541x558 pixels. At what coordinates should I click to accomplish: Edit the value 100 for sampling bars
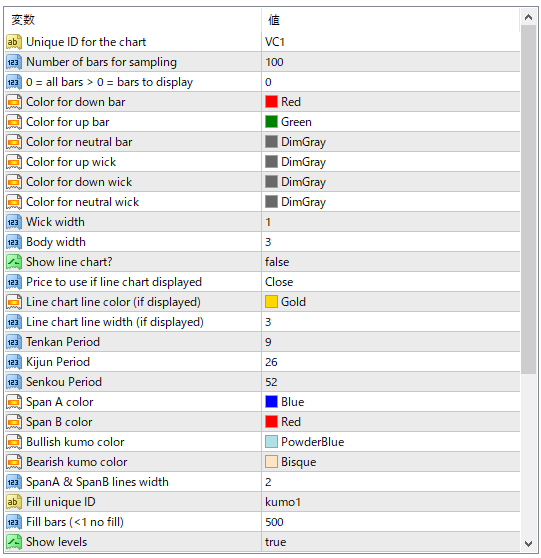391,62
